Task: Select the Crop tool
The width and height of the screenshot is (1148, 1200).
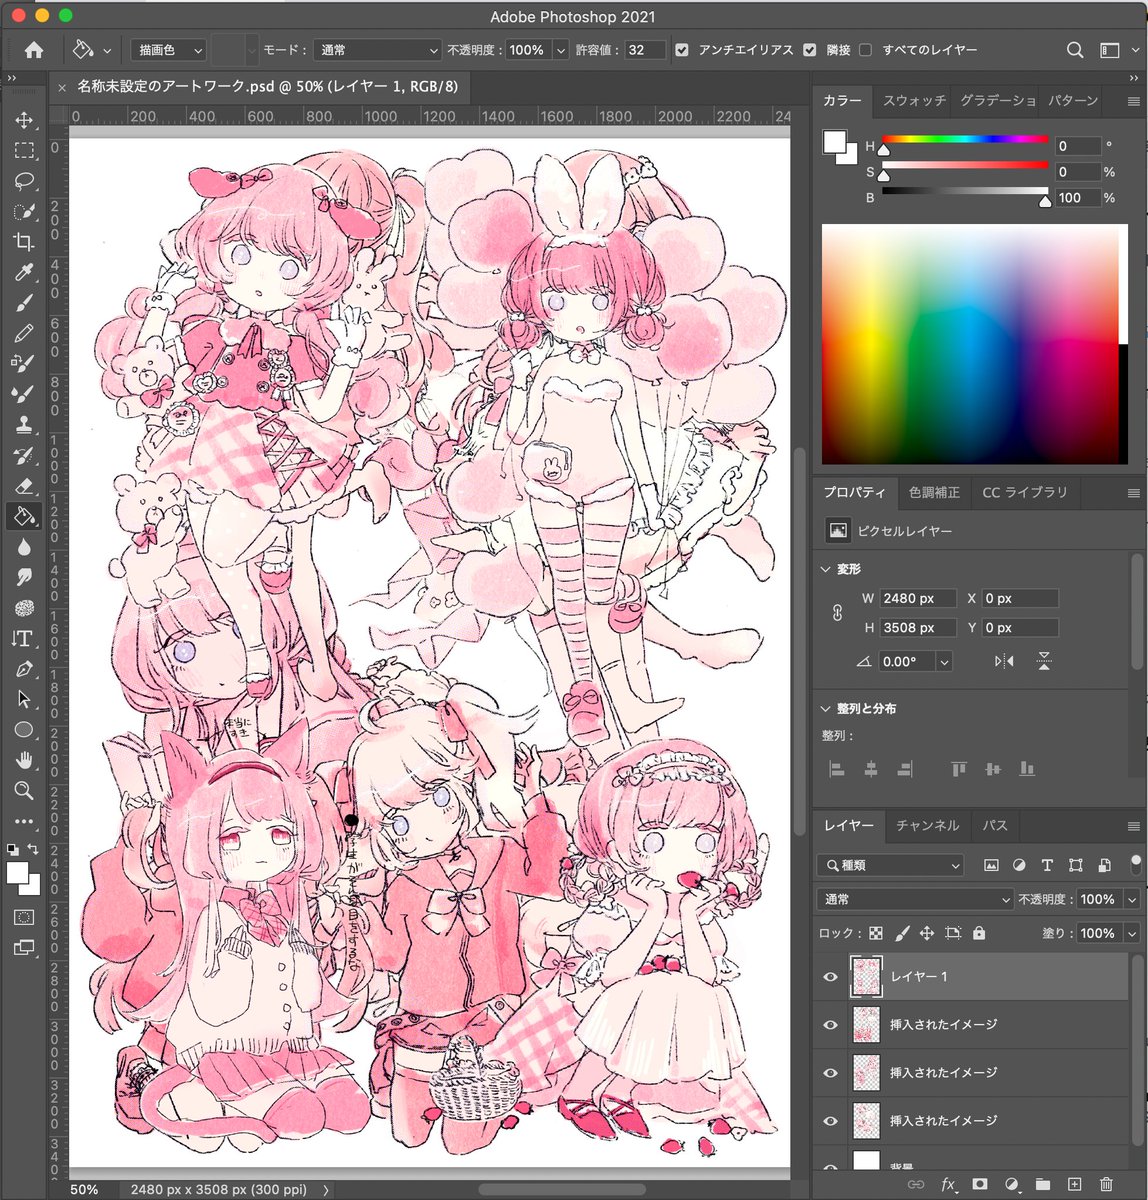Action: [24, 242]
